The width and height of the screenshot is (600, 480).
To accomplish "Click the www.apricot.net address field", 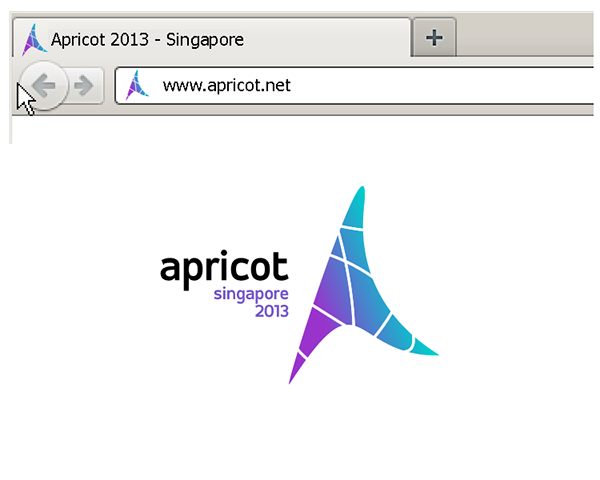I will tap(355, 85).
